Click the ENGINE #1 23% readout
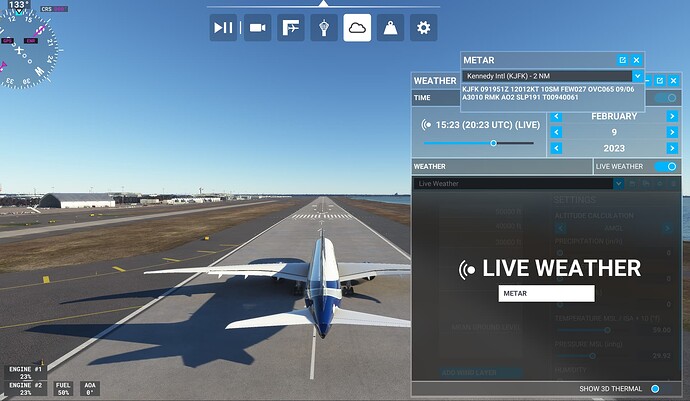The width and height of the screenshot is (690, 401). 26,373
